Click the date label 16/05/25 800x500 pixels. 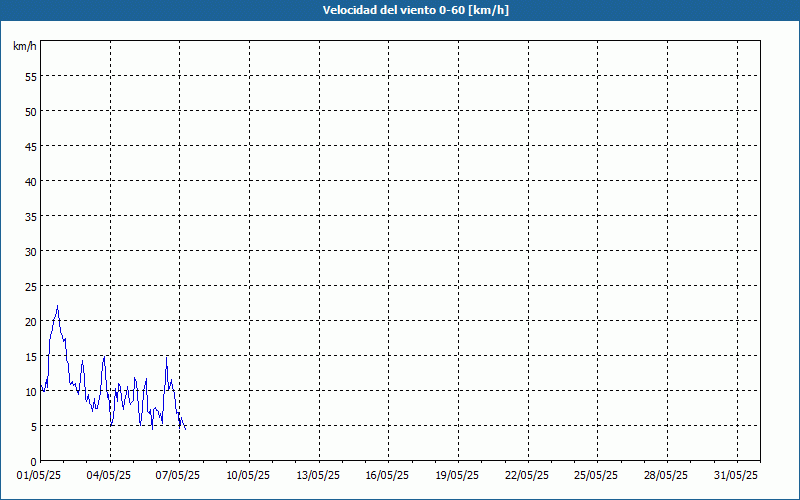(387, 476)
